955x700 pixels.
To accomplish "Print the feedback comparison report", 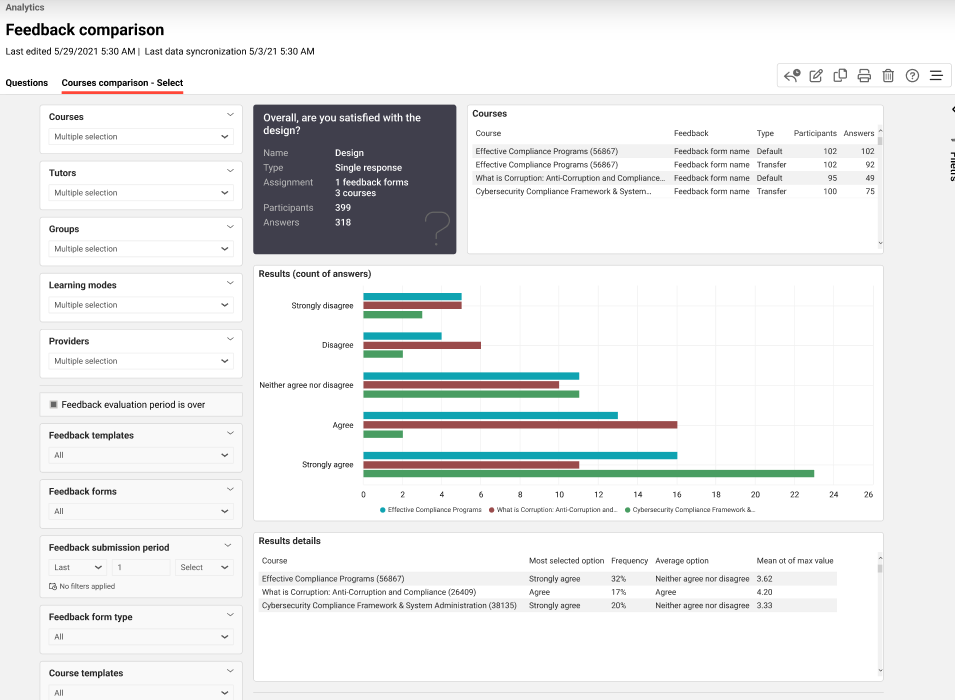I will point(864,76).
